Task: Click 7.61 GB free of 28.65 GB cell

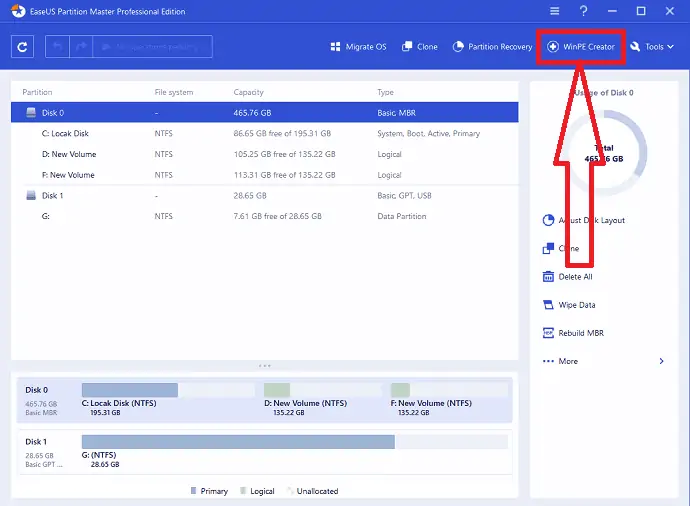Action: [x=277, y=216]
